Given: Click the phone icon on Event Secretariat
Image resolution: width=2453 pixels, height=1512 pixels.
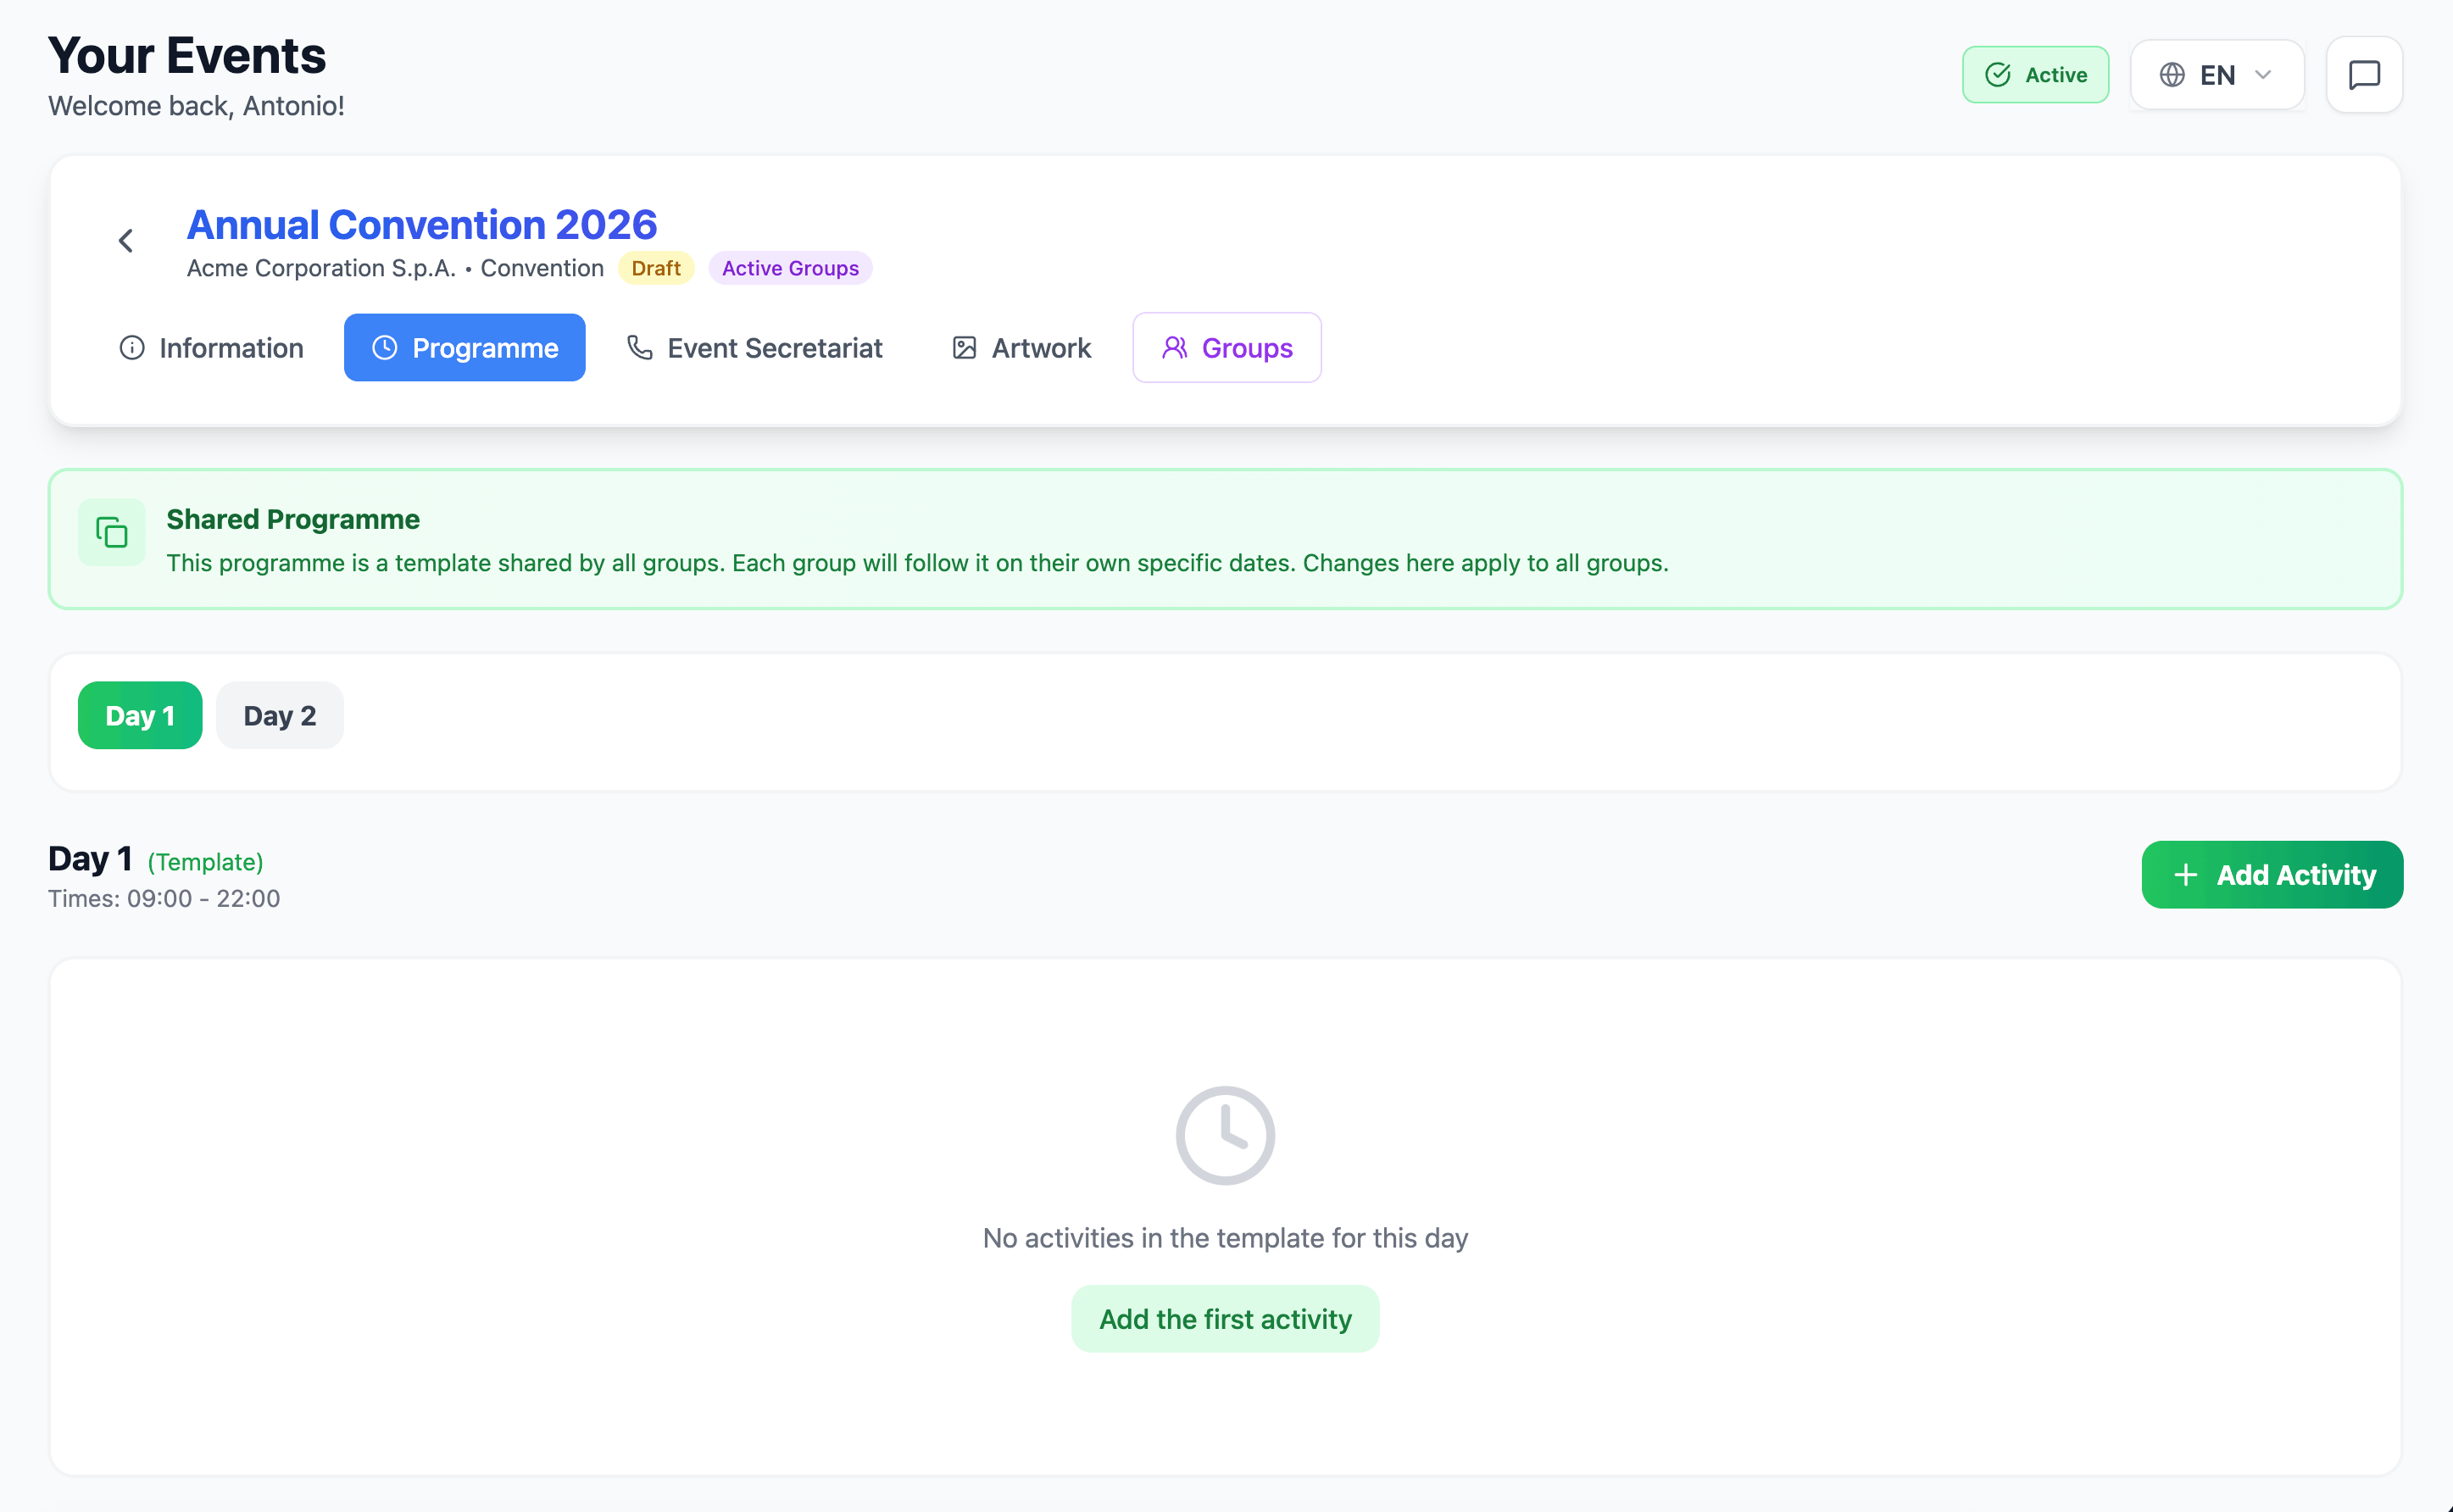Looking at the screenshot, I should [640, 348].
